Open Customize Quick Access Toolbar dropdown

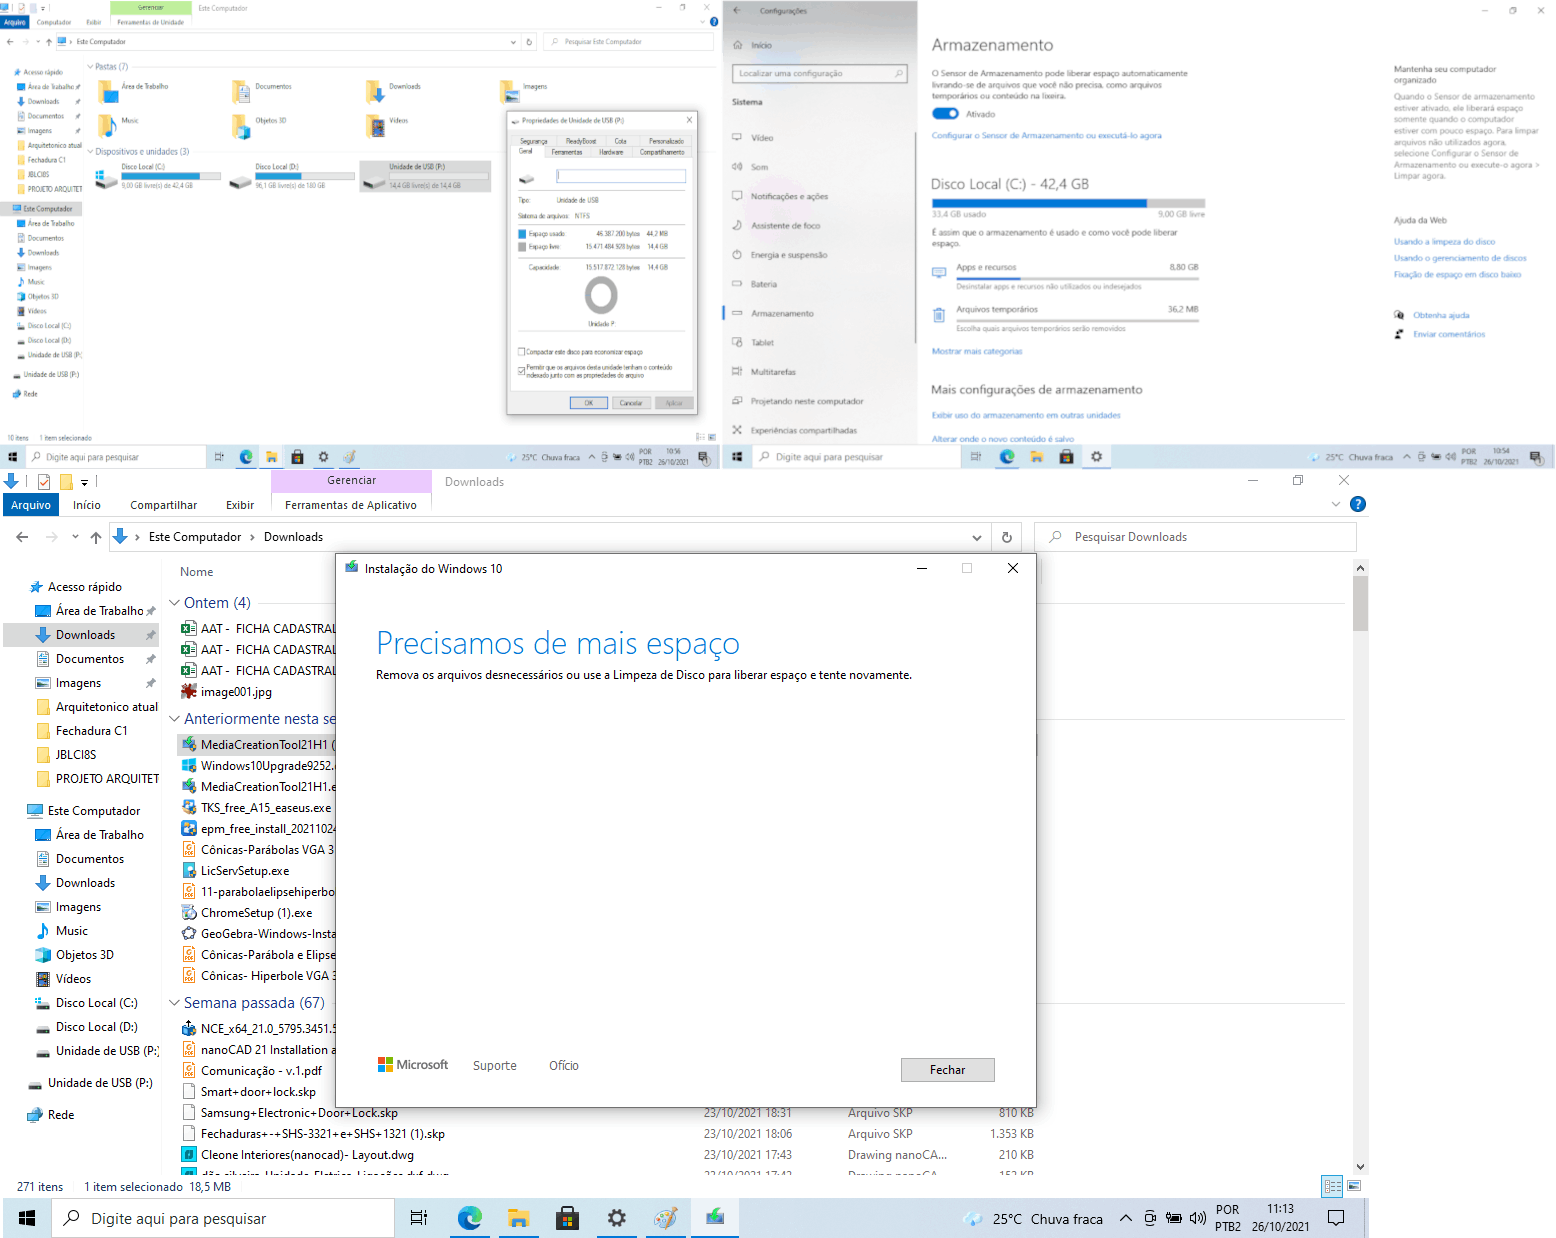pos(84,482)
